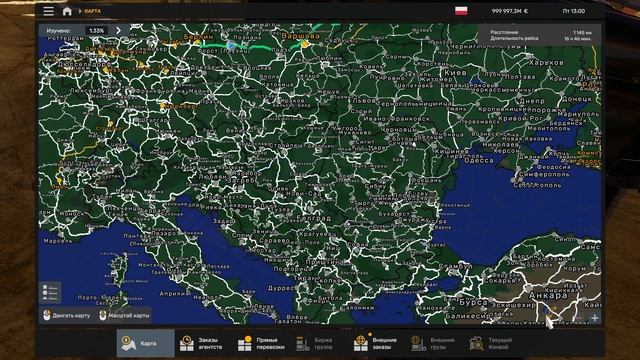Click the Кишинёв city label

(x=451, y=151)
